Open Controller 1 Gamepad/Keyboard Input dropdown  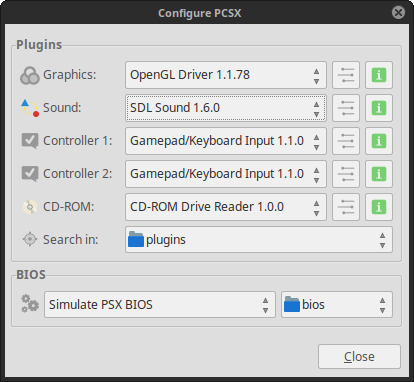click(x=226, y=141)
